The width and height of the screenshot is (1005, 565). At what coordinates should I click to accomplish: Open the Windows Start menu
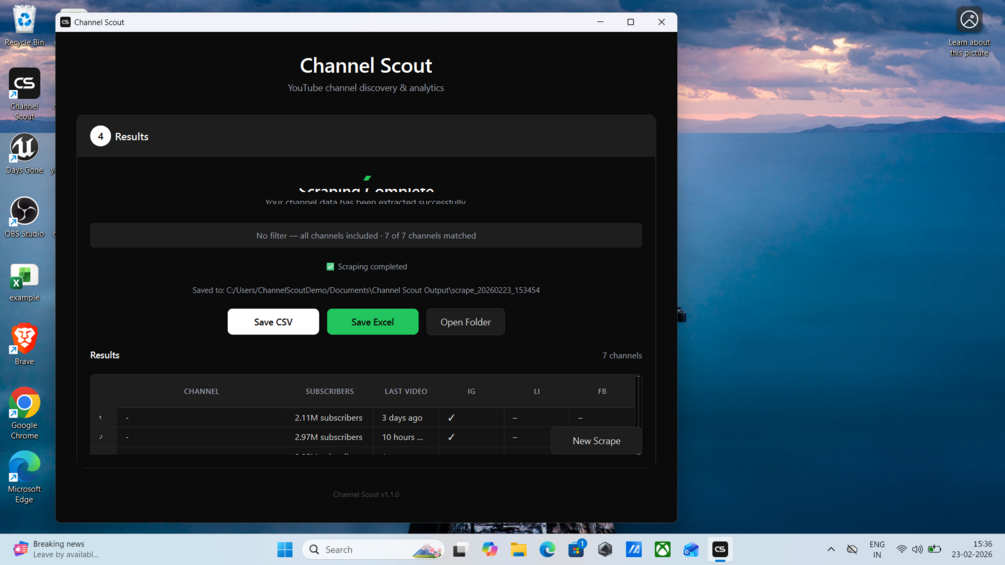pos(285,550)
